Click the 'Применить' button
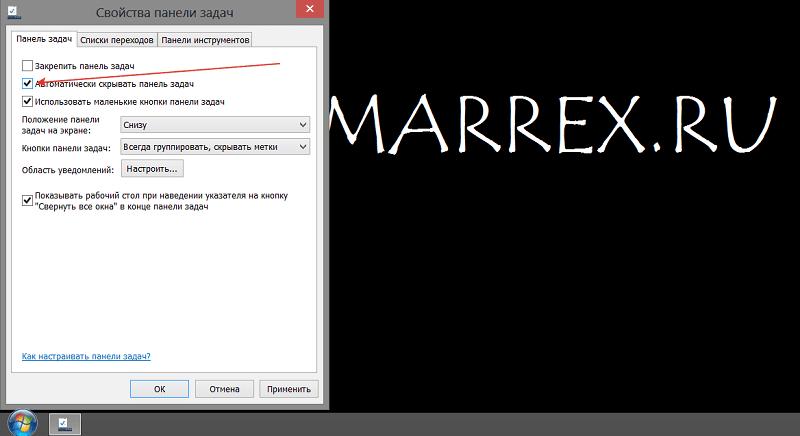Viewport: 800px width, 436px height. [x=289, y=389]
